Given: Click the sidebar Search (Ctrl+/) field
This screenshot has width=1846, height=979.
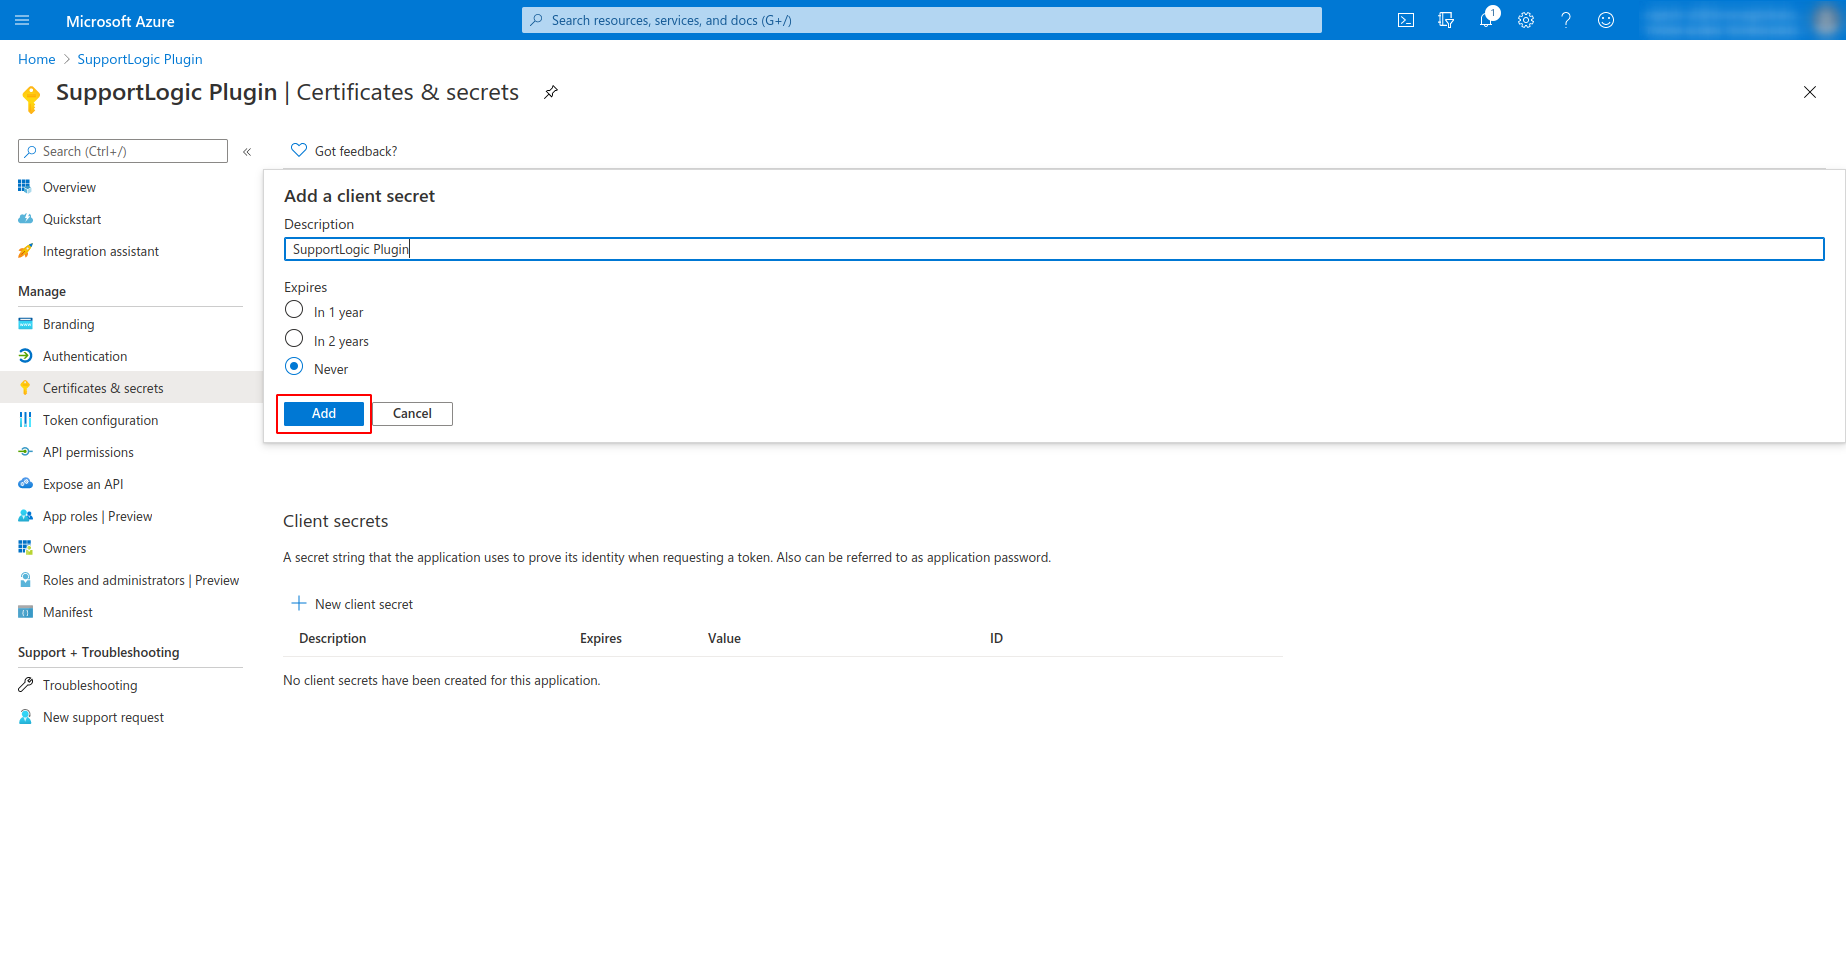Looking at the screenshot, I should click(123, 151).
